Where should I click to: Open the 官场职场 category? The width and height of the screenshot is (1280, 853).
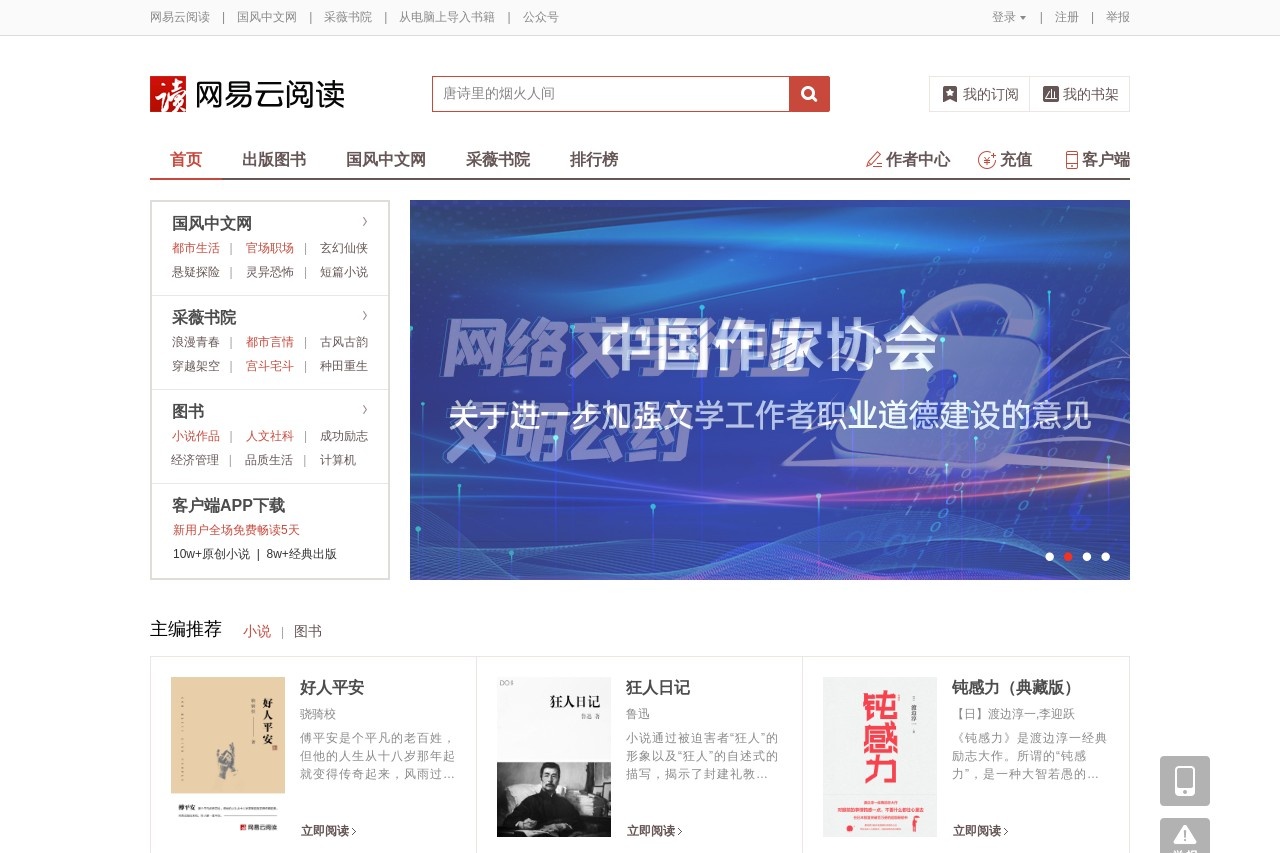(x=270, y=248)
